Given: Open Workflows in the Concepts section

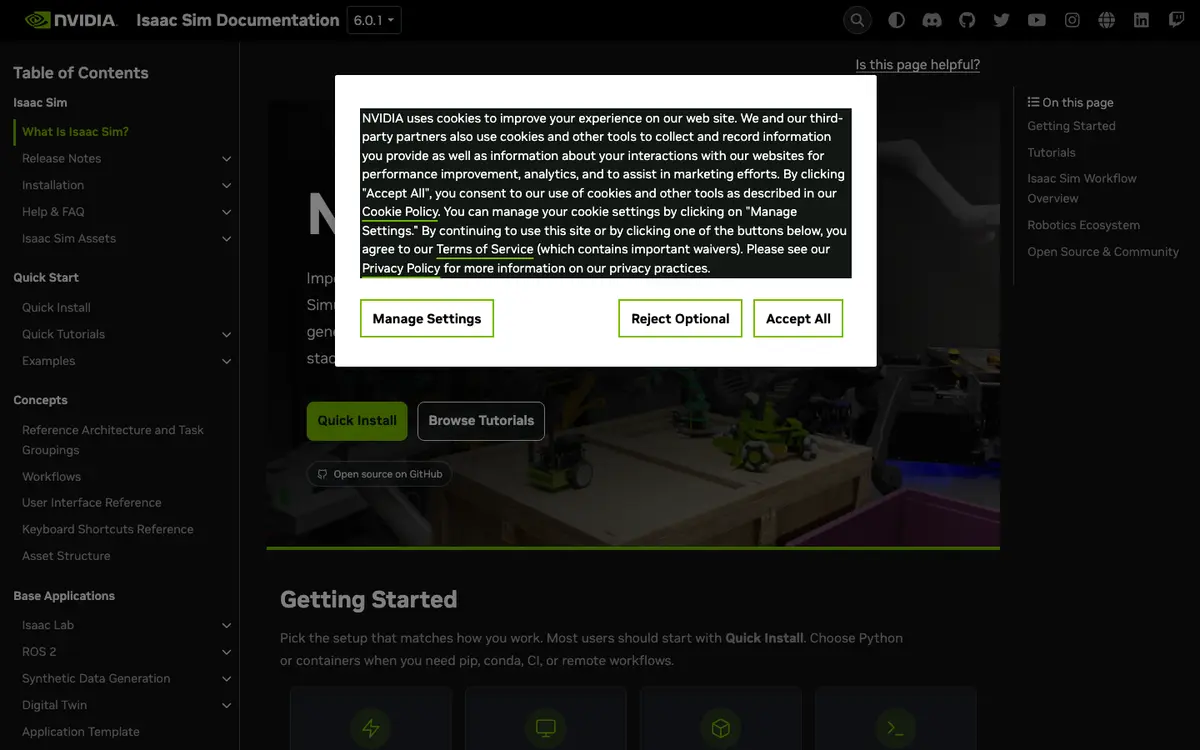Looking at the screenshot, I should click(51, 476).
